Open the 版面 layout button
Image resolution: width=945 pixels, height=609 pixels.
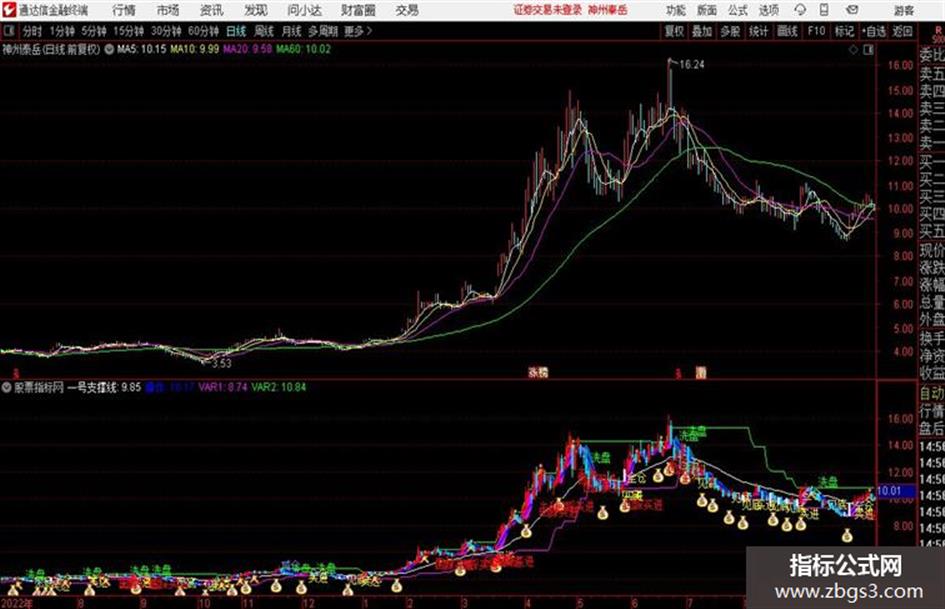coord(707,10)
